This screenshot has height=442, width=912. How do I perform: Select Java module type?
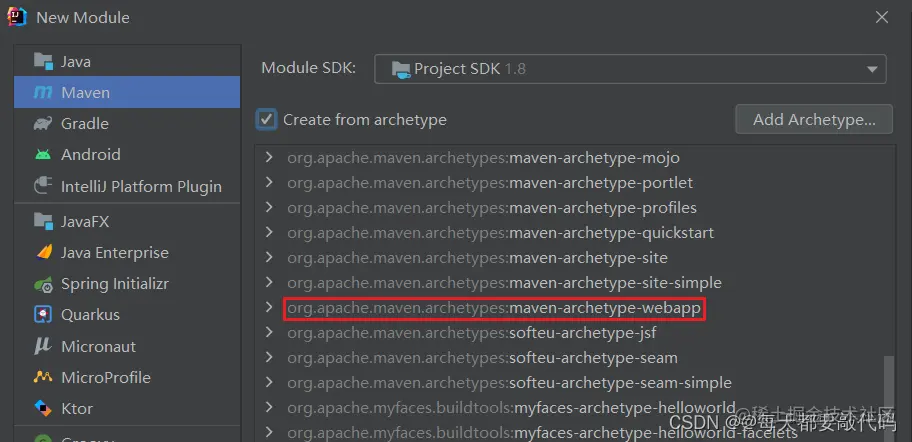click(127, 61)
